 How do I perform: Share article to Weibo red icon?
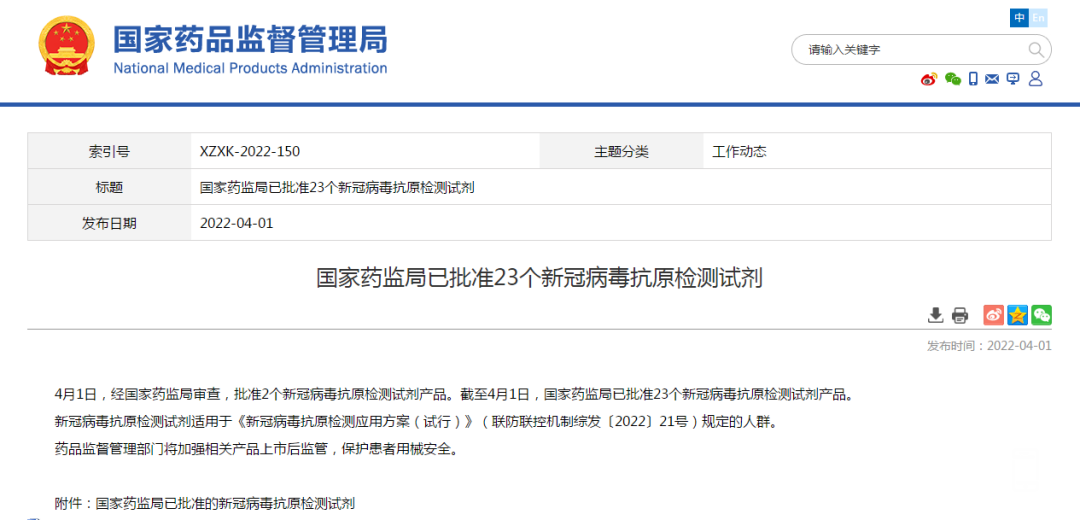pos(993,315)
